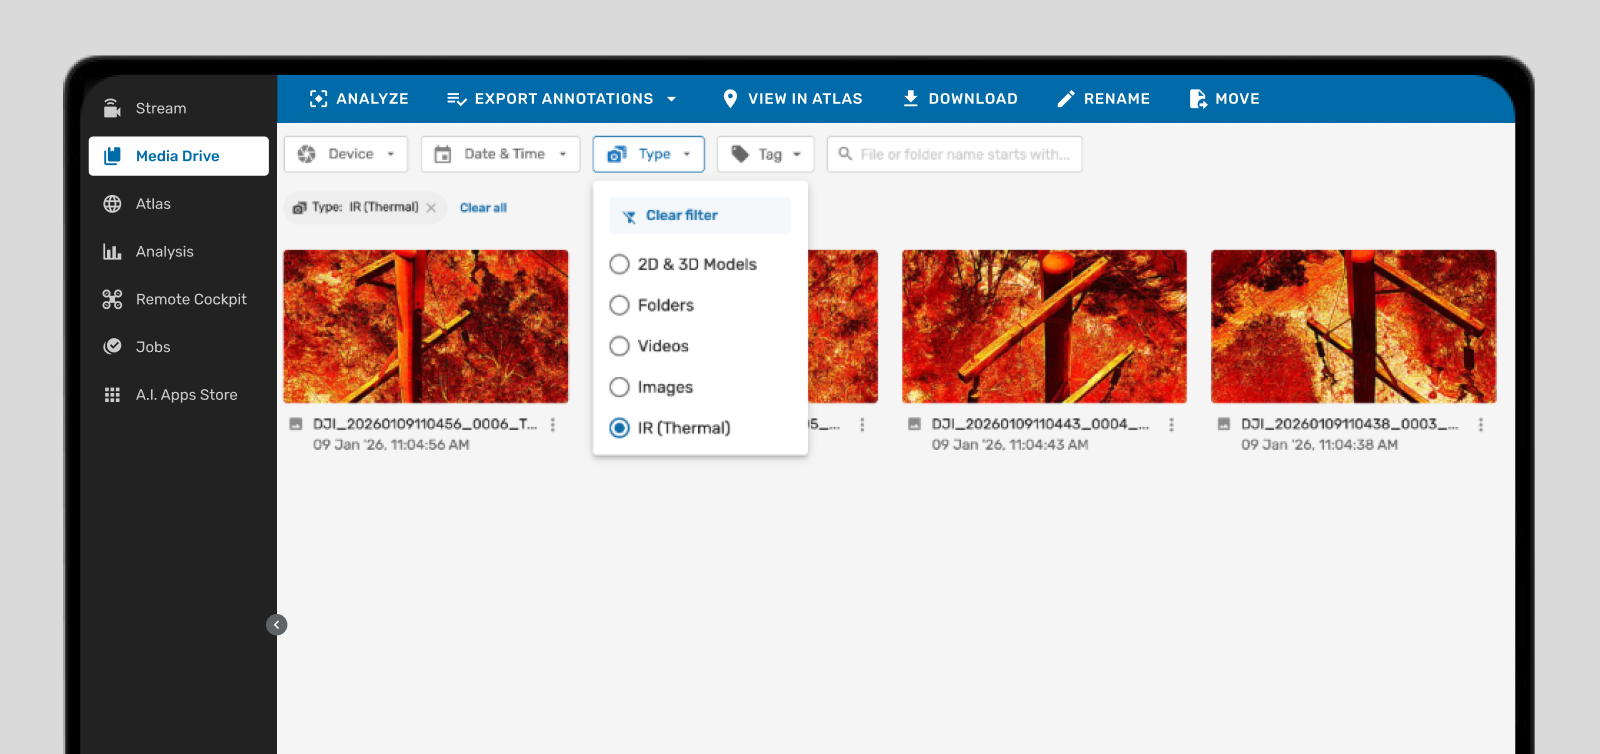Click the date 09 Jan '26, 11:04:43 AM
The height and width of the screenshot is (754, 1600).
[x=1010, y=445]
